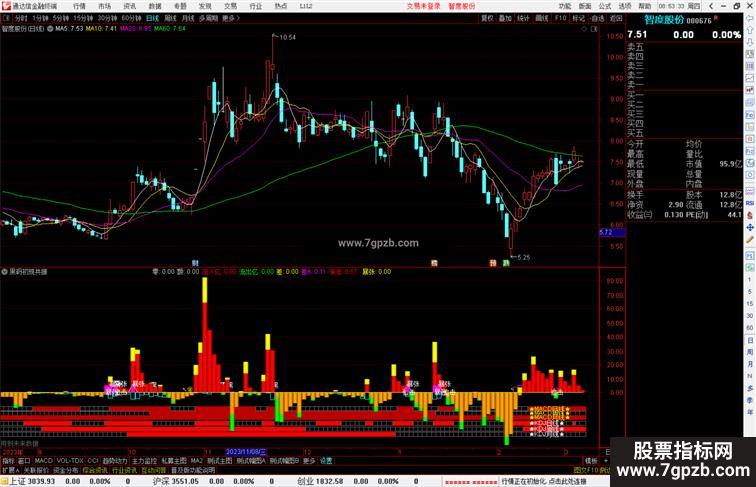Open the 多周期 view
The height and width of the screenshot is (487, 756).
(x=208, y=18)
